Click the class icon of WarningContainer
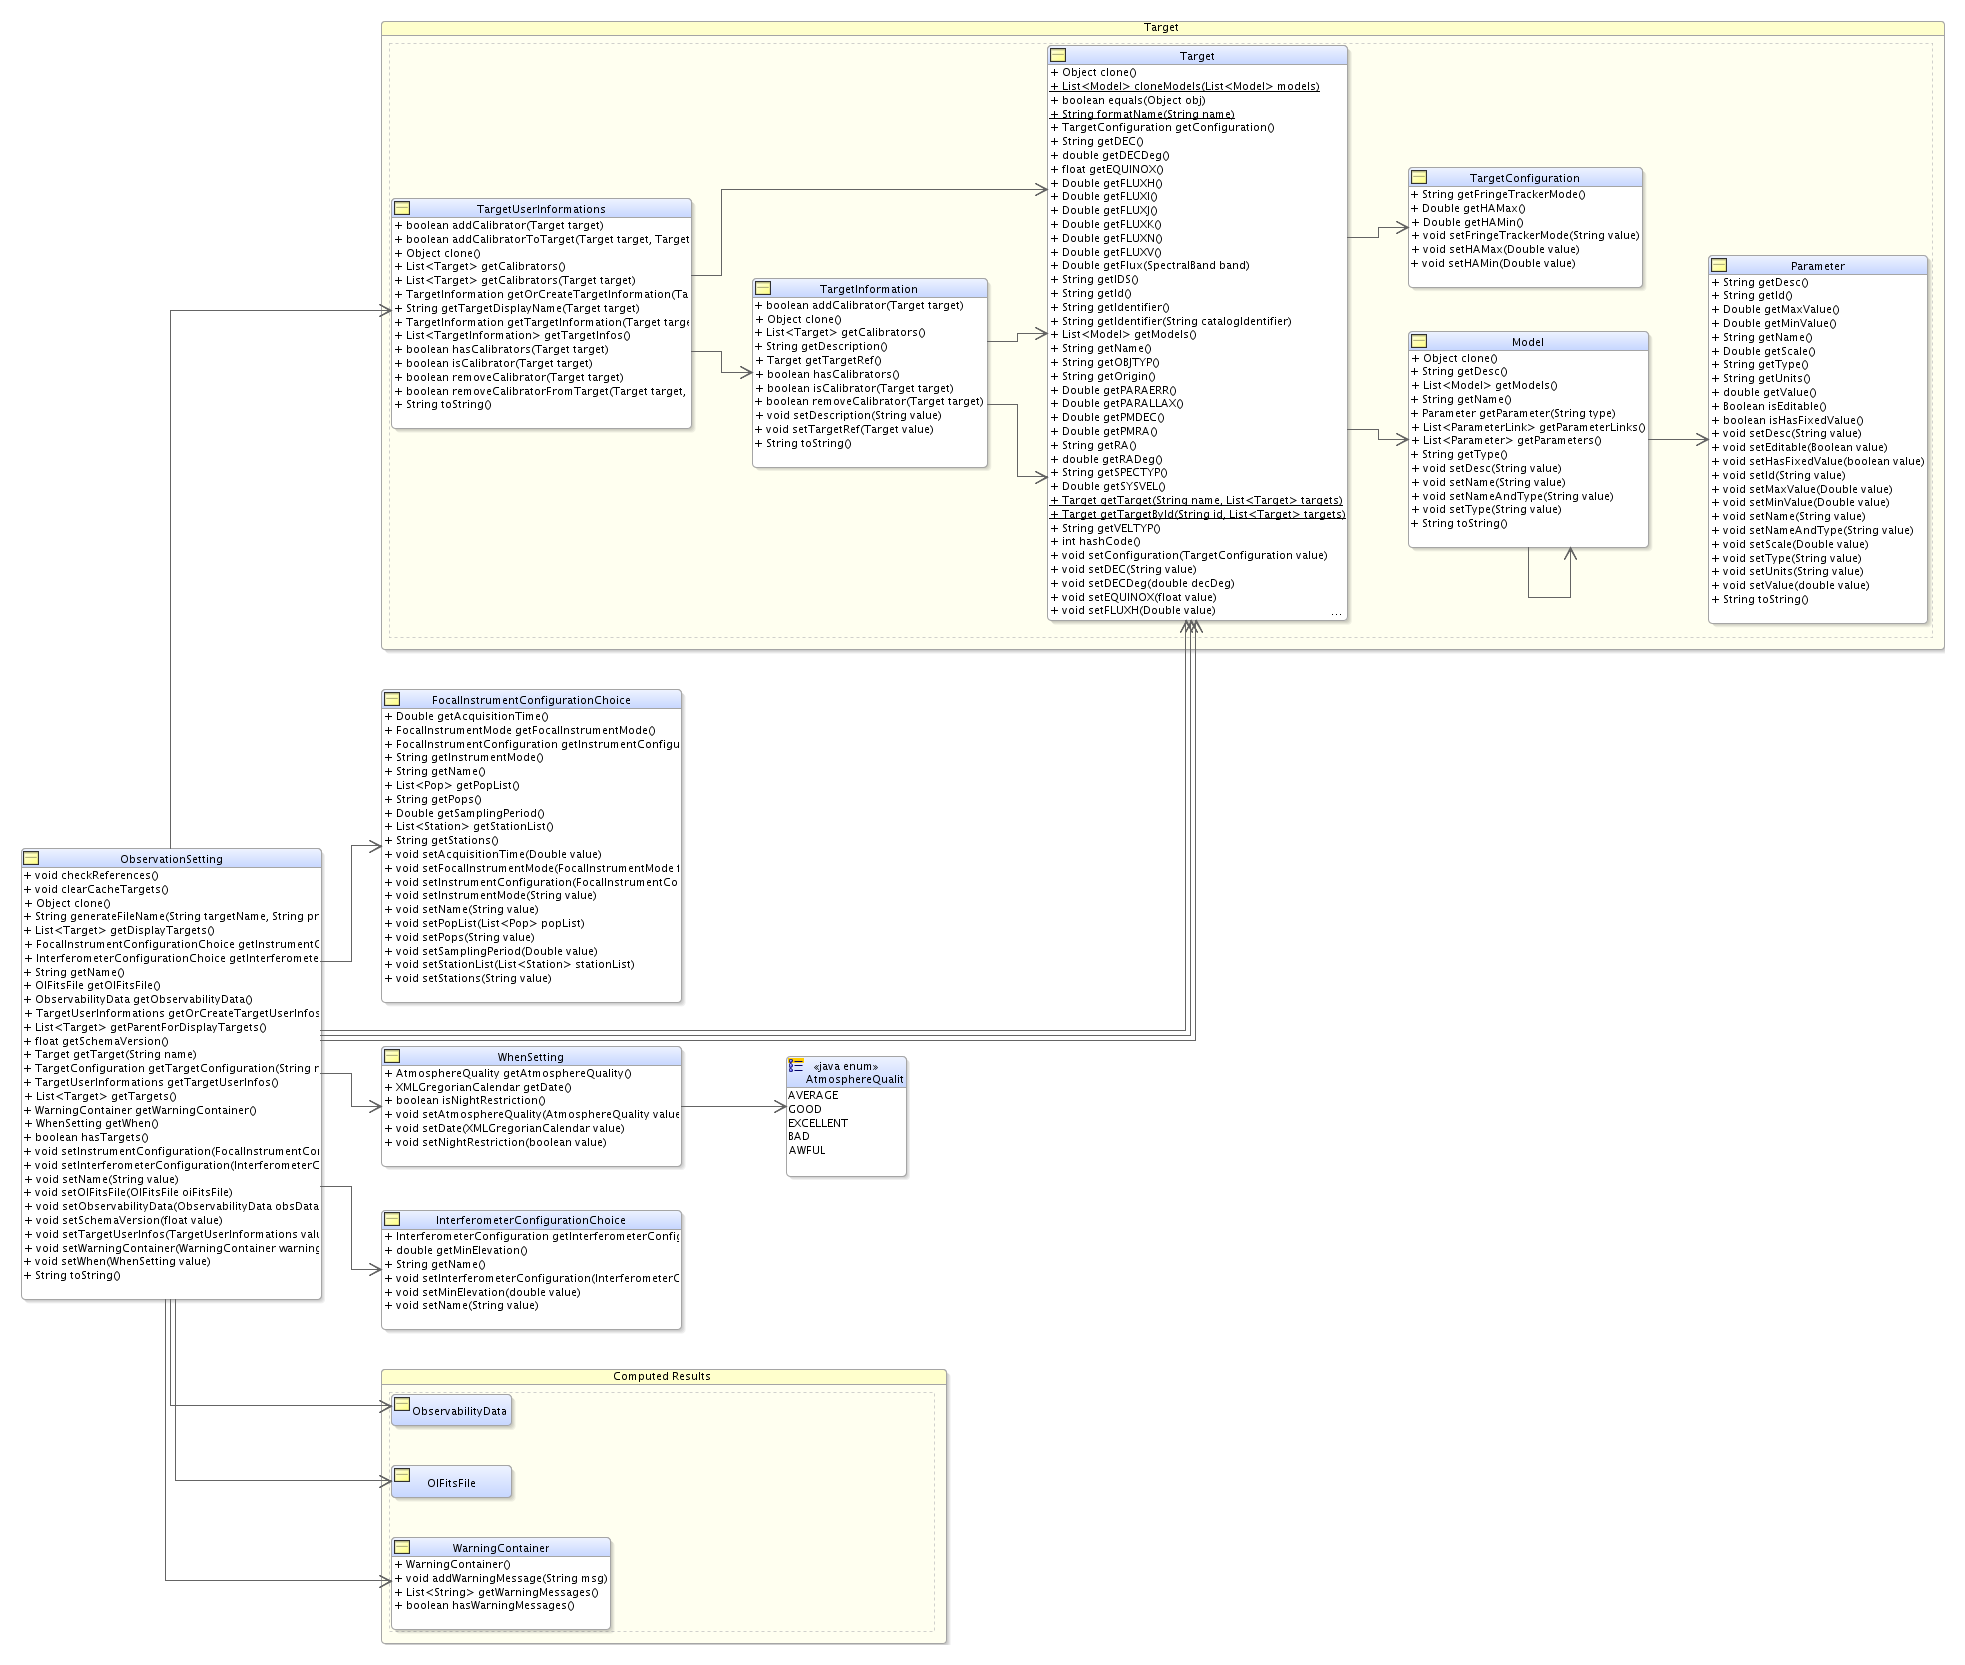The width and height of the screenshot is (1965, 1665). (402, 1547)
